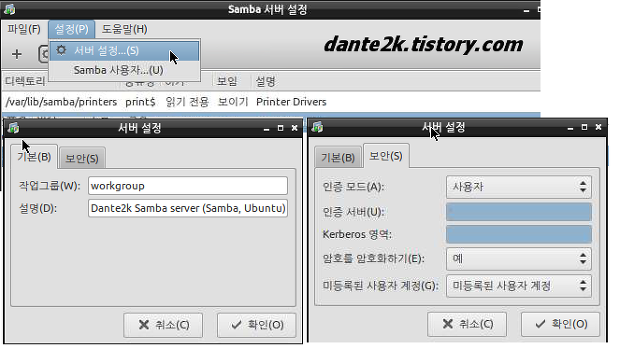
Task: Click the 인증 서버(U) field
Action: pyautogui.click(x=519, y=212)
